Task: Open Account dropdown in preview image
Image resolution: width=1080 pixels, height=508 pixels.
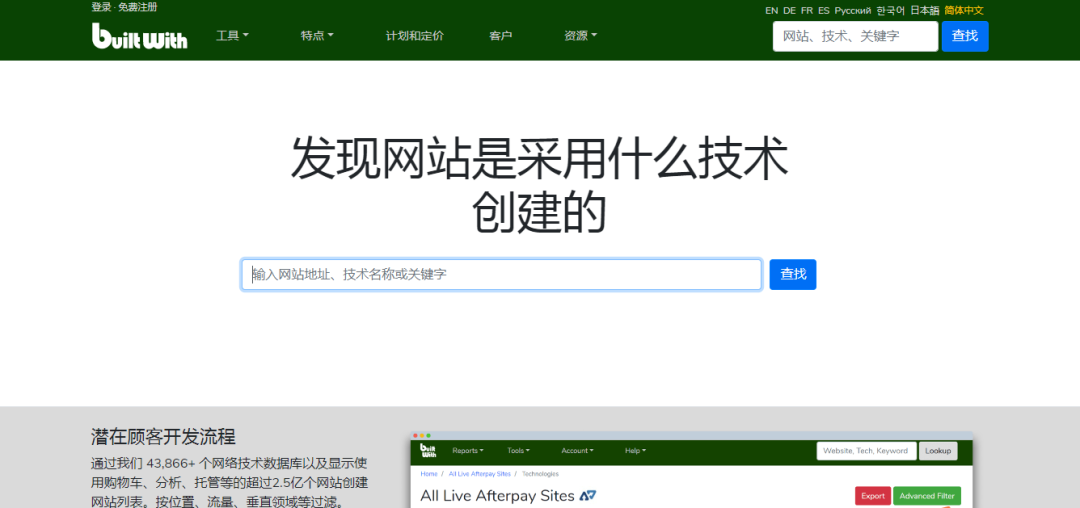Action: [577, 451]
